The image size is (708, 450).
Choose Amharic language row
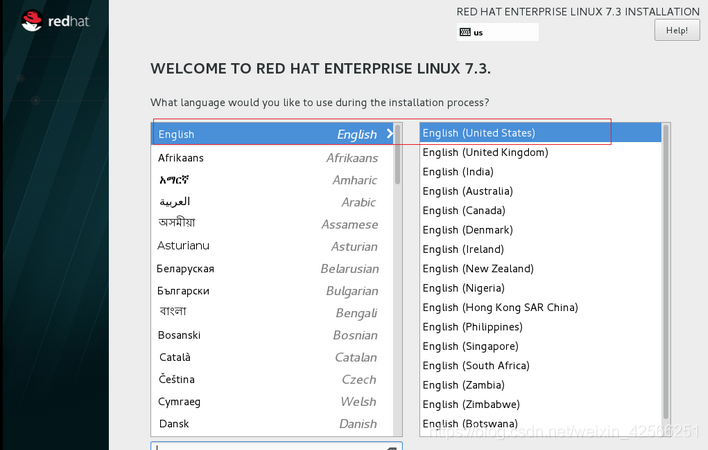[x=273, y=180]
